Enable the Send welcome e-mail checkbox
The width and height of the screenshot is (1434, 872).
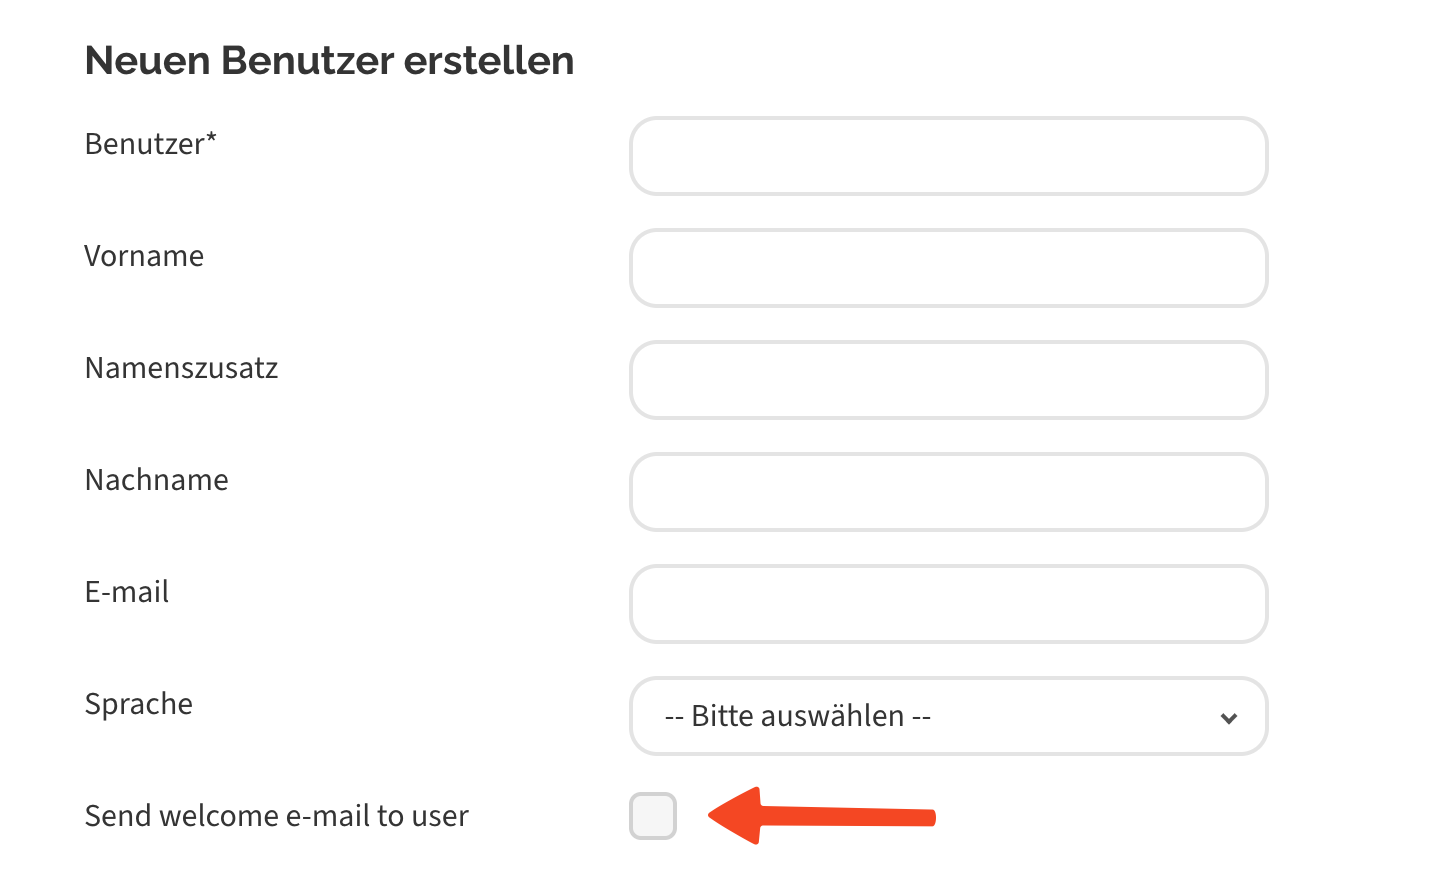point(653,816)
